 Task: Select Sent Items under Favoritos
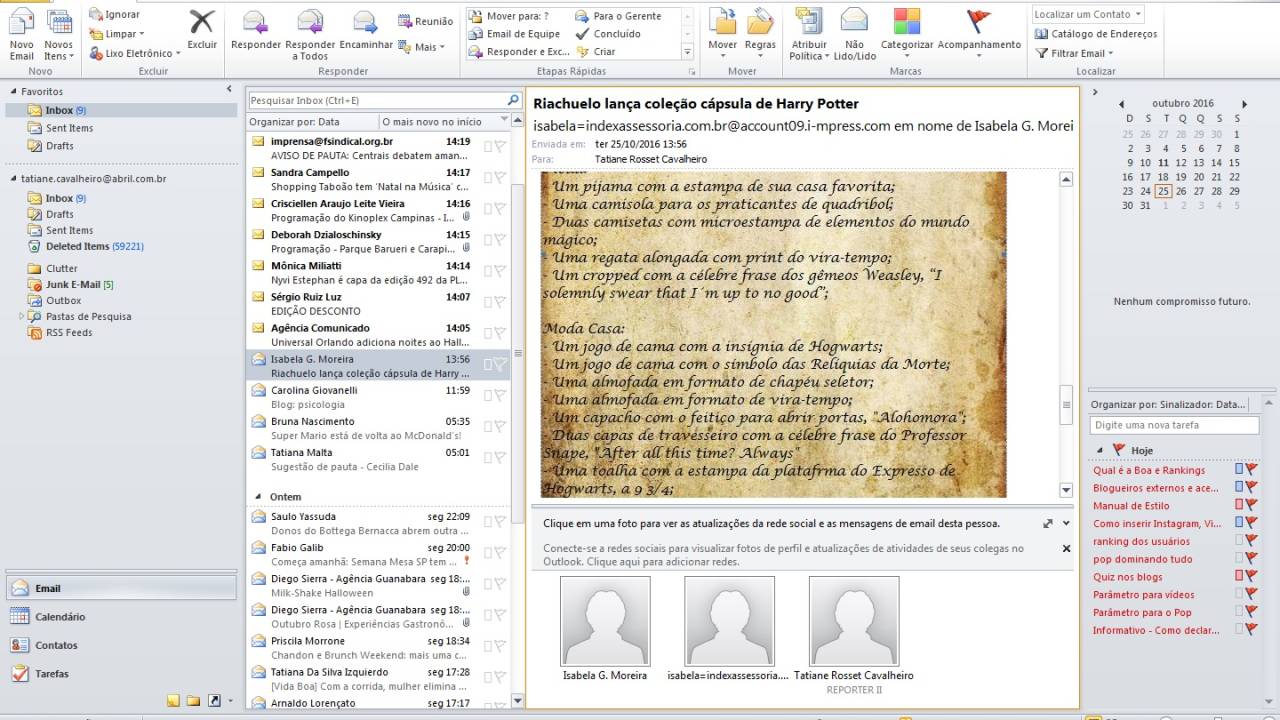pyautogui.click(x=69, y=128)
